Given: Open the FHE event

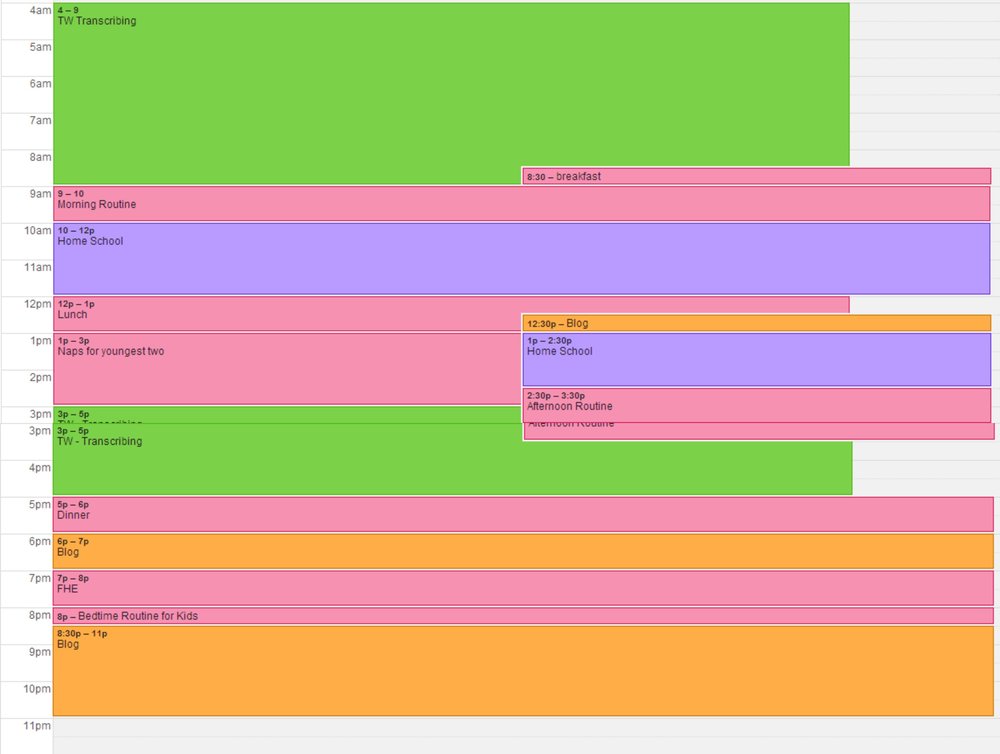Looking at the screenshot, I should [x=522, y=588].
